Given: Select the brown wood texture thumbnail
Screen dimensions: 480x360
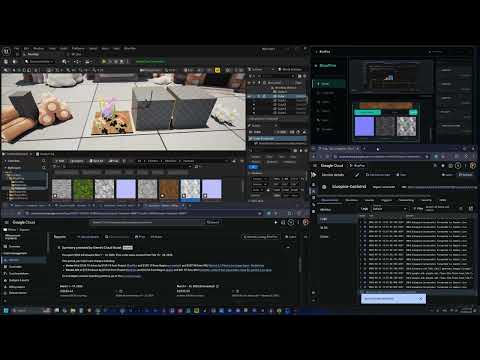Looking at the screenshot, I should (x=169, y=189).
